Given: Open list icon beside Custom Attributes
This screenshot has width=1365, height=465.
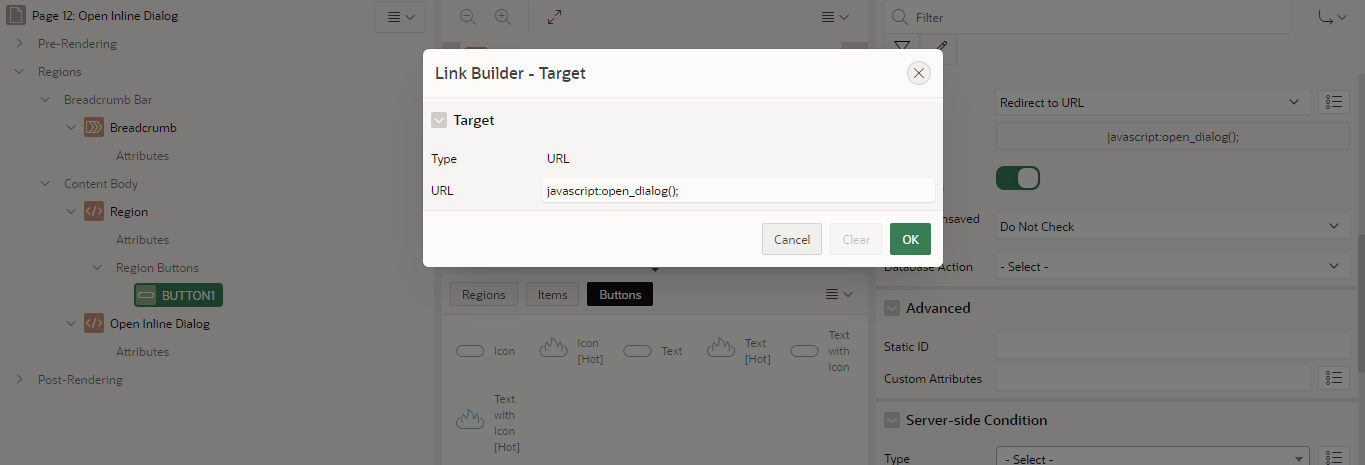Looking at the screenshot, I should [1334, 378].
